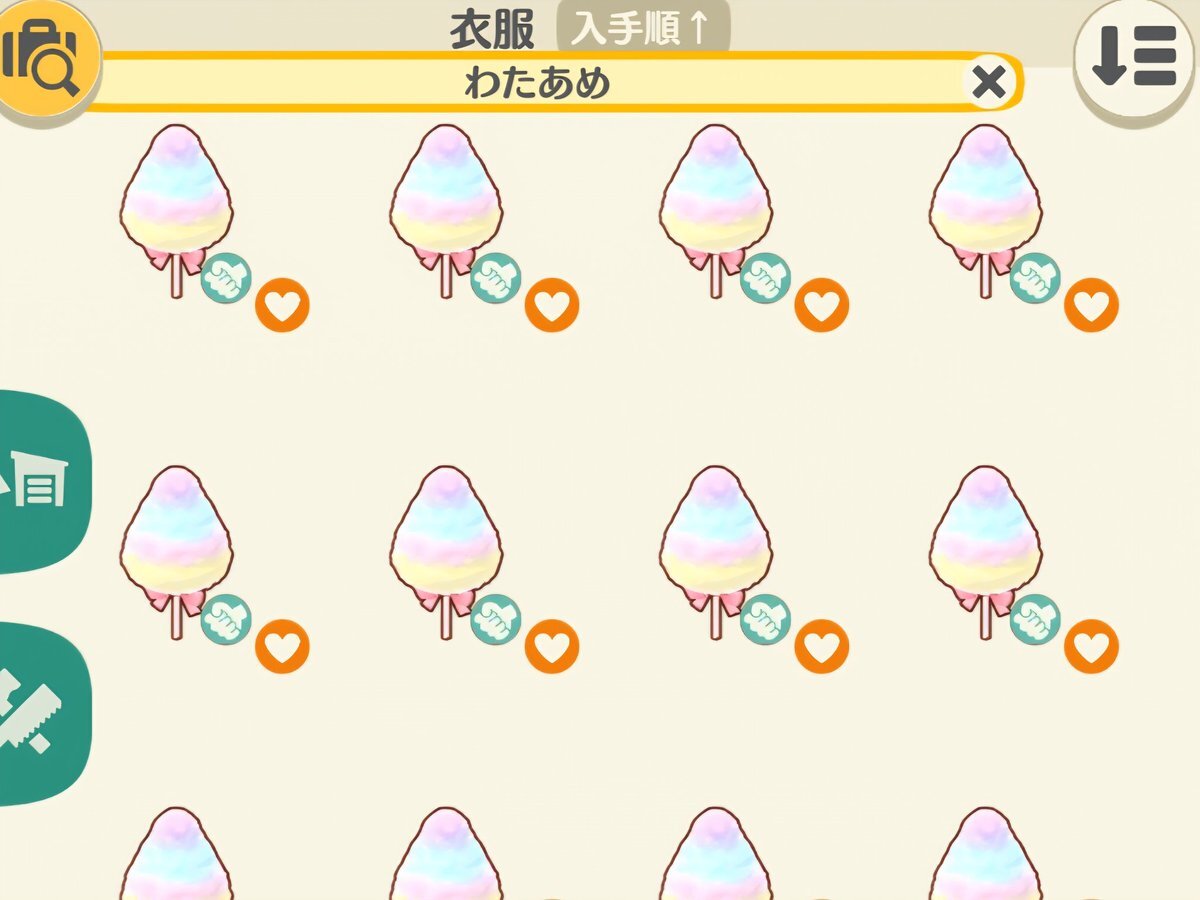
Task: Select the second cotton candy in bottom row
Action: tap(446, 853)
